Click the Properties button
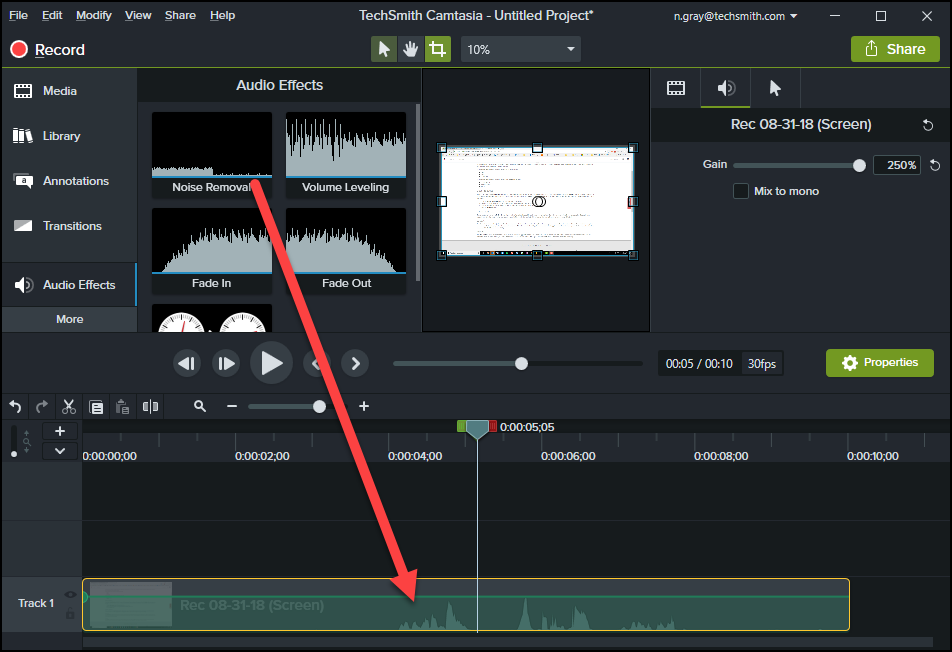The height and width of the screenshot is (652, 952). coord(879,363)
